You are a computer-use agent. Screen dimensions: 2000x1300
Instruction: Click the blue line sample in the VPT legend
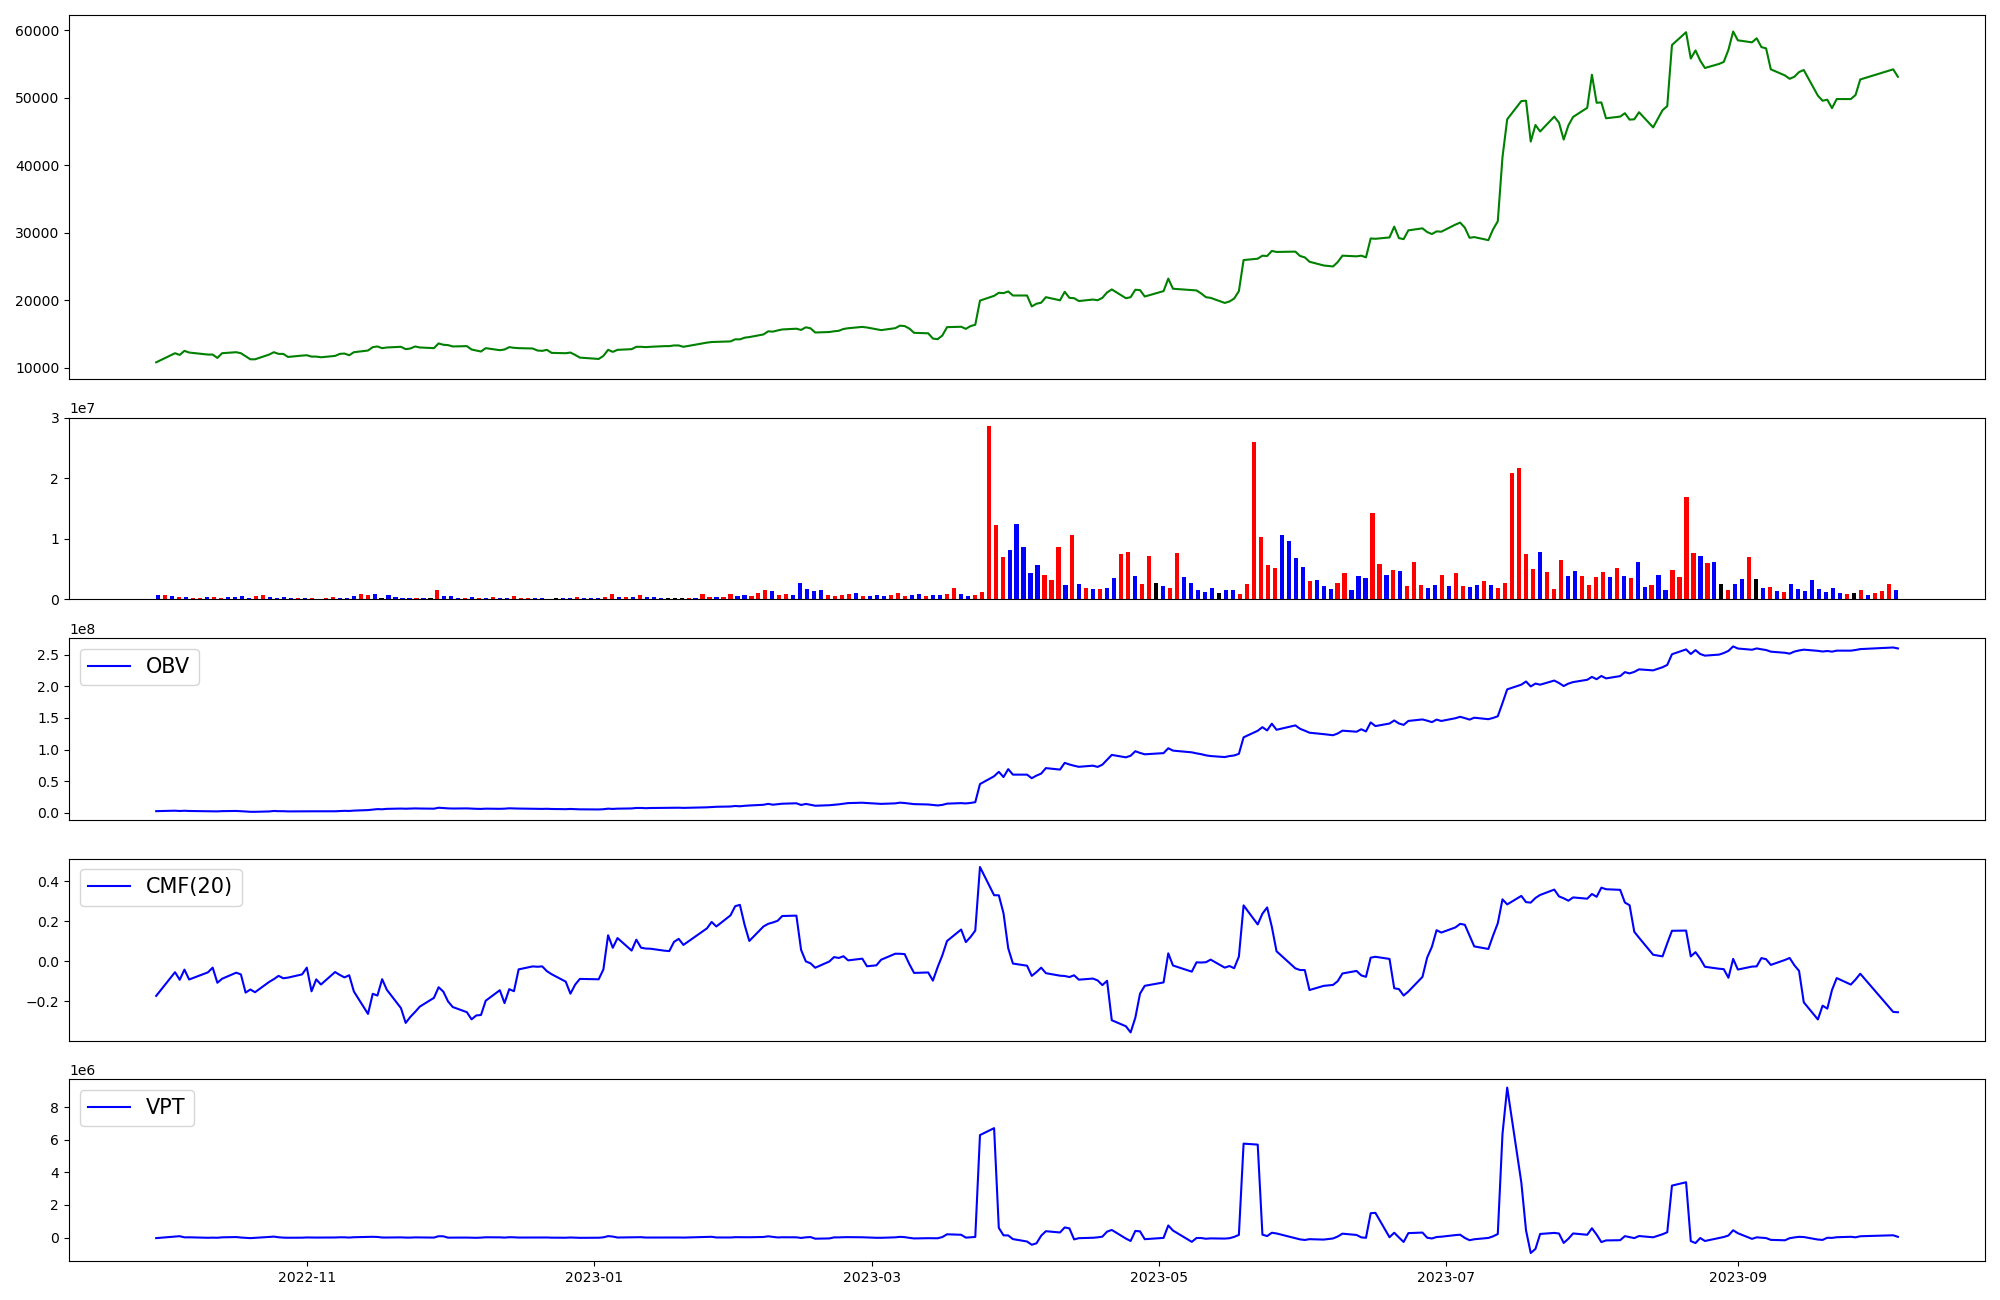(110, 1107)
